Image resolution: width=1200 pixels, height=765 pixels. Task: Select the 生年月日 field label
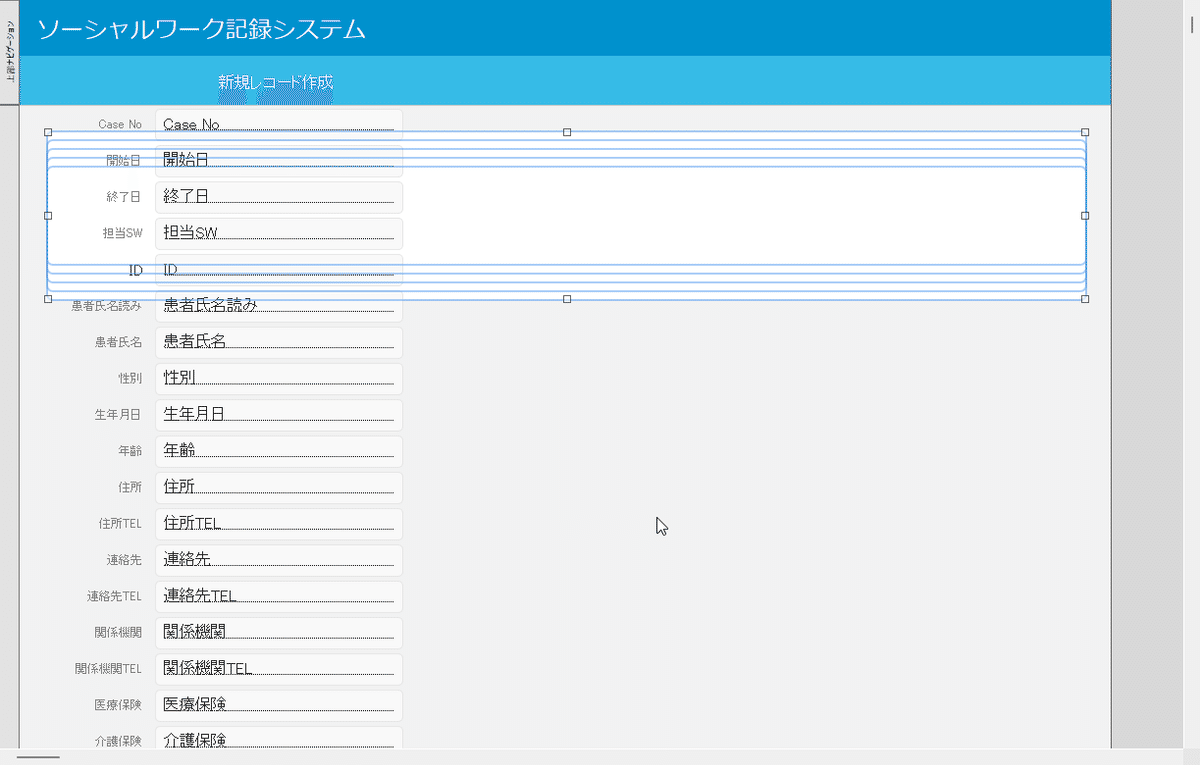(x=118, y=415)
